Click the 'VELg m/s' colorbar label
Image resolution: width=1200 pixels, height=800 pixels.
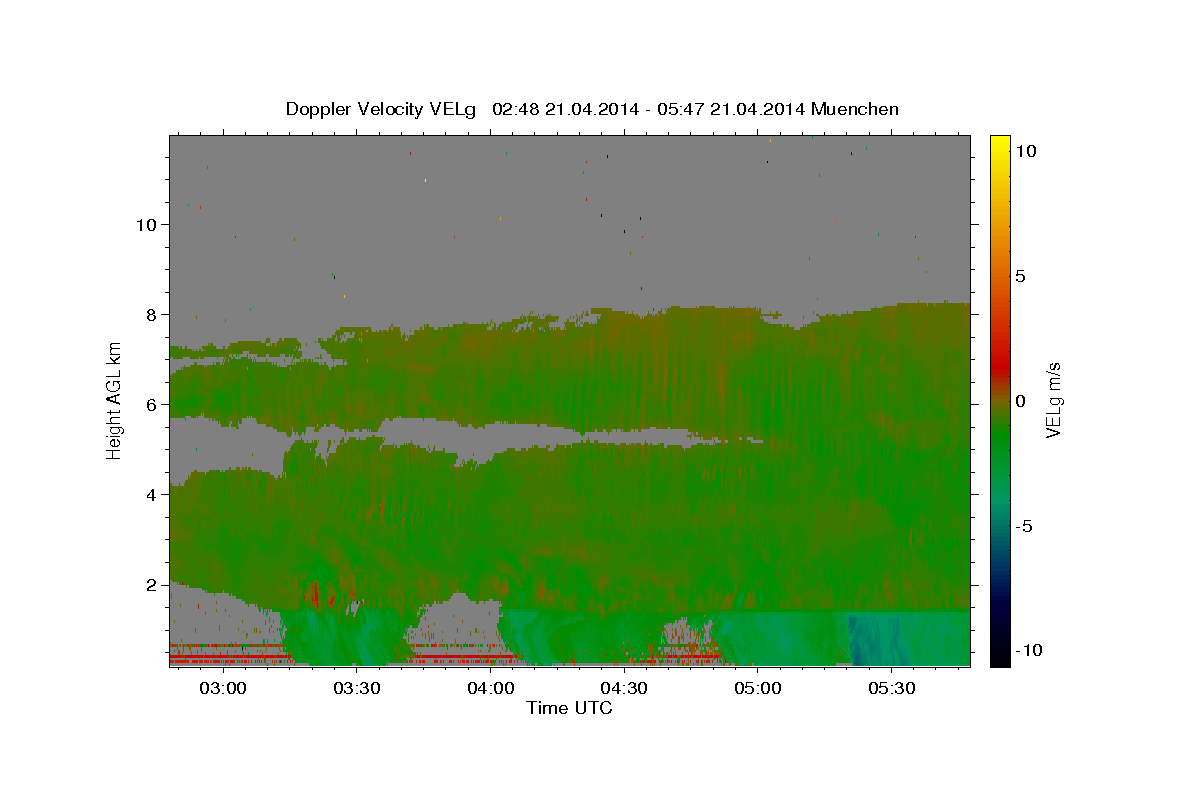(x=1053, y=400)
